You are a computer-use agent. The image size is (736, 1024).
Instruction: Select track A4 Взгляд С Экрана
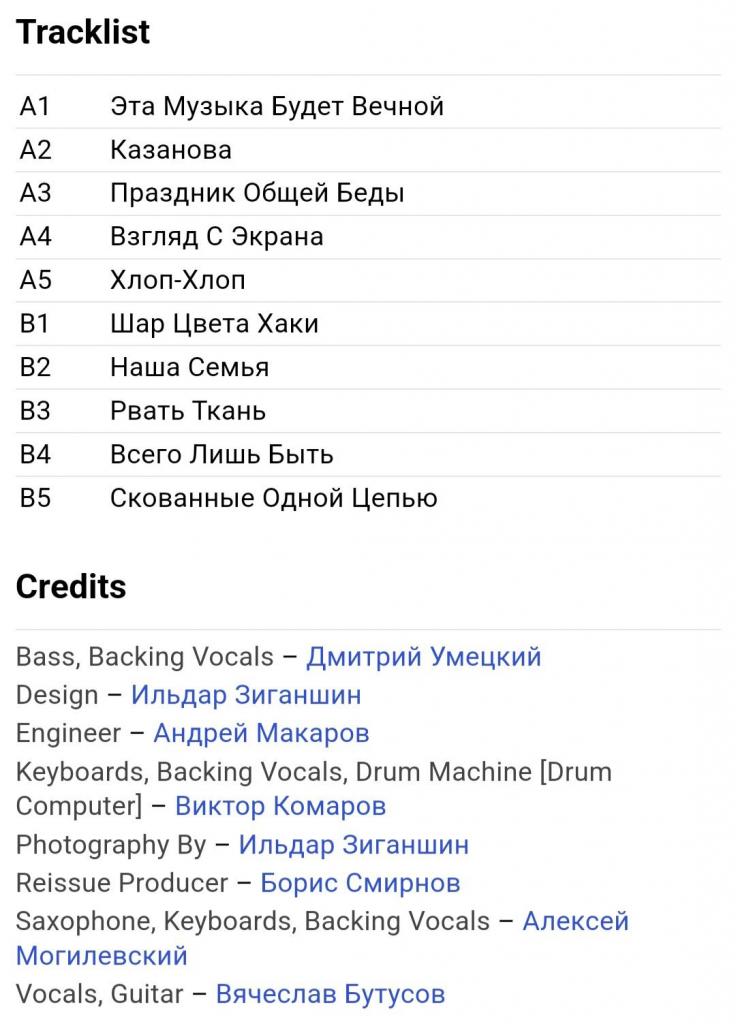coord(368,236)
